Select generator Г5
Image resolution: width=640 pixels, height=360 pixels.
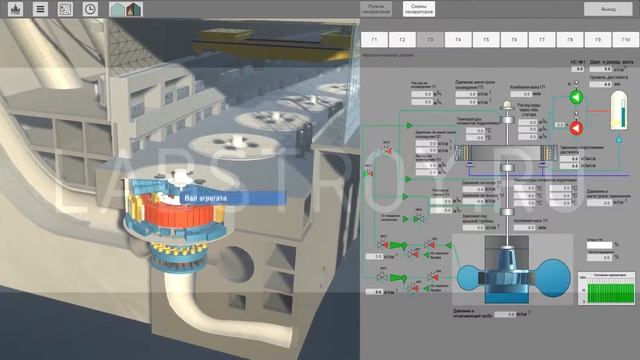tap(486, 40)
